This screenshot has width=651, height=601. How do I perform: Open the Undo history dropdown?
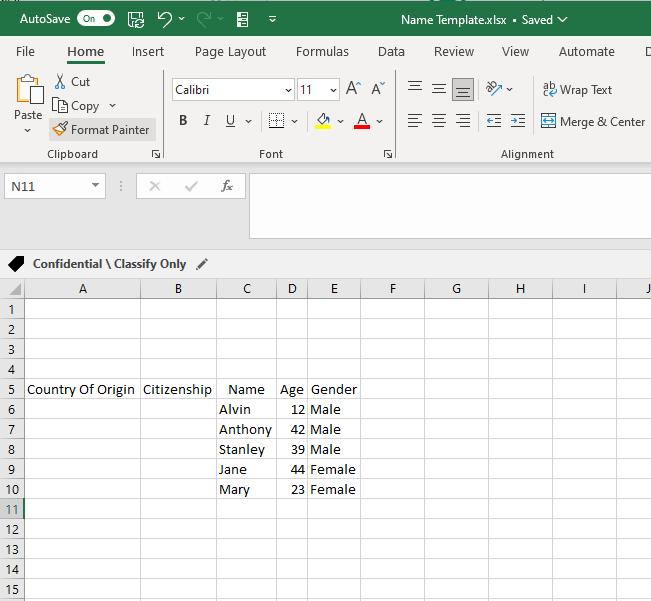click(181, 19)
